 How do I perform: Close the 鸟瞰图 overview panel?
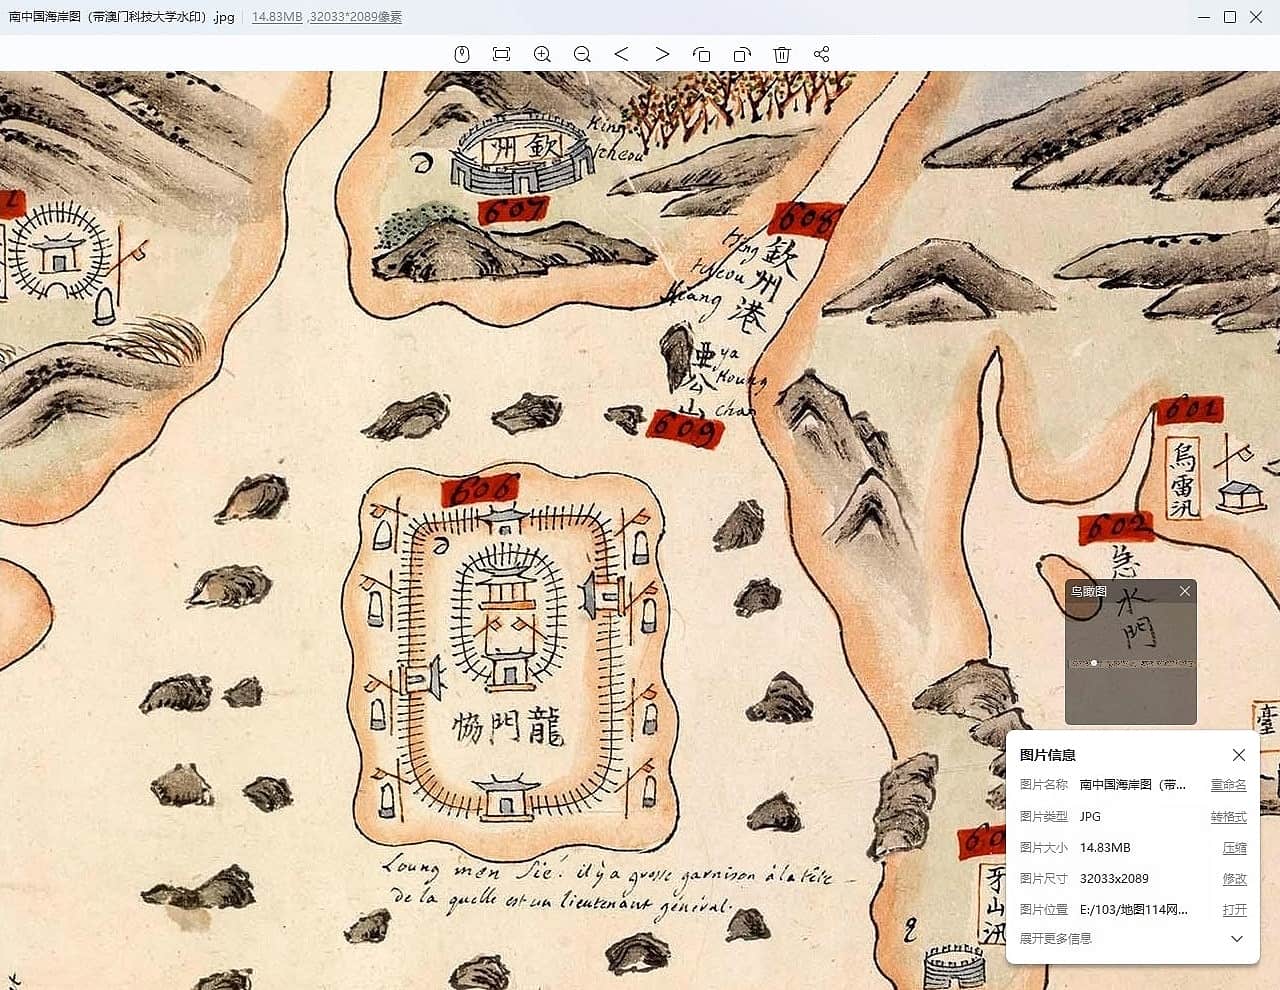tap(1185, 591)
